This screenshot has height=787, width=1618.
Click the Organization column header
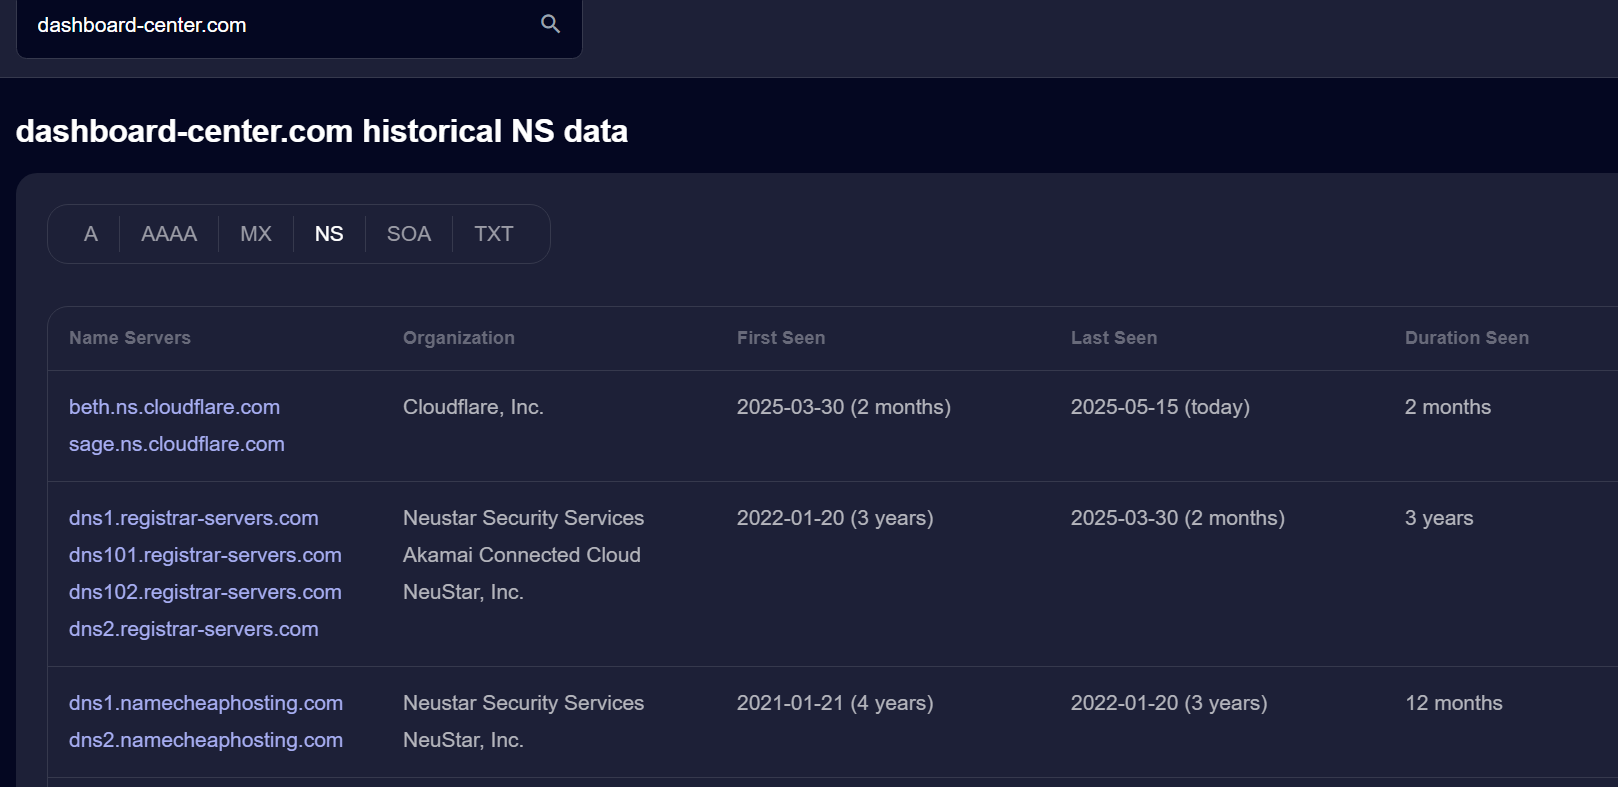(459, 338)
